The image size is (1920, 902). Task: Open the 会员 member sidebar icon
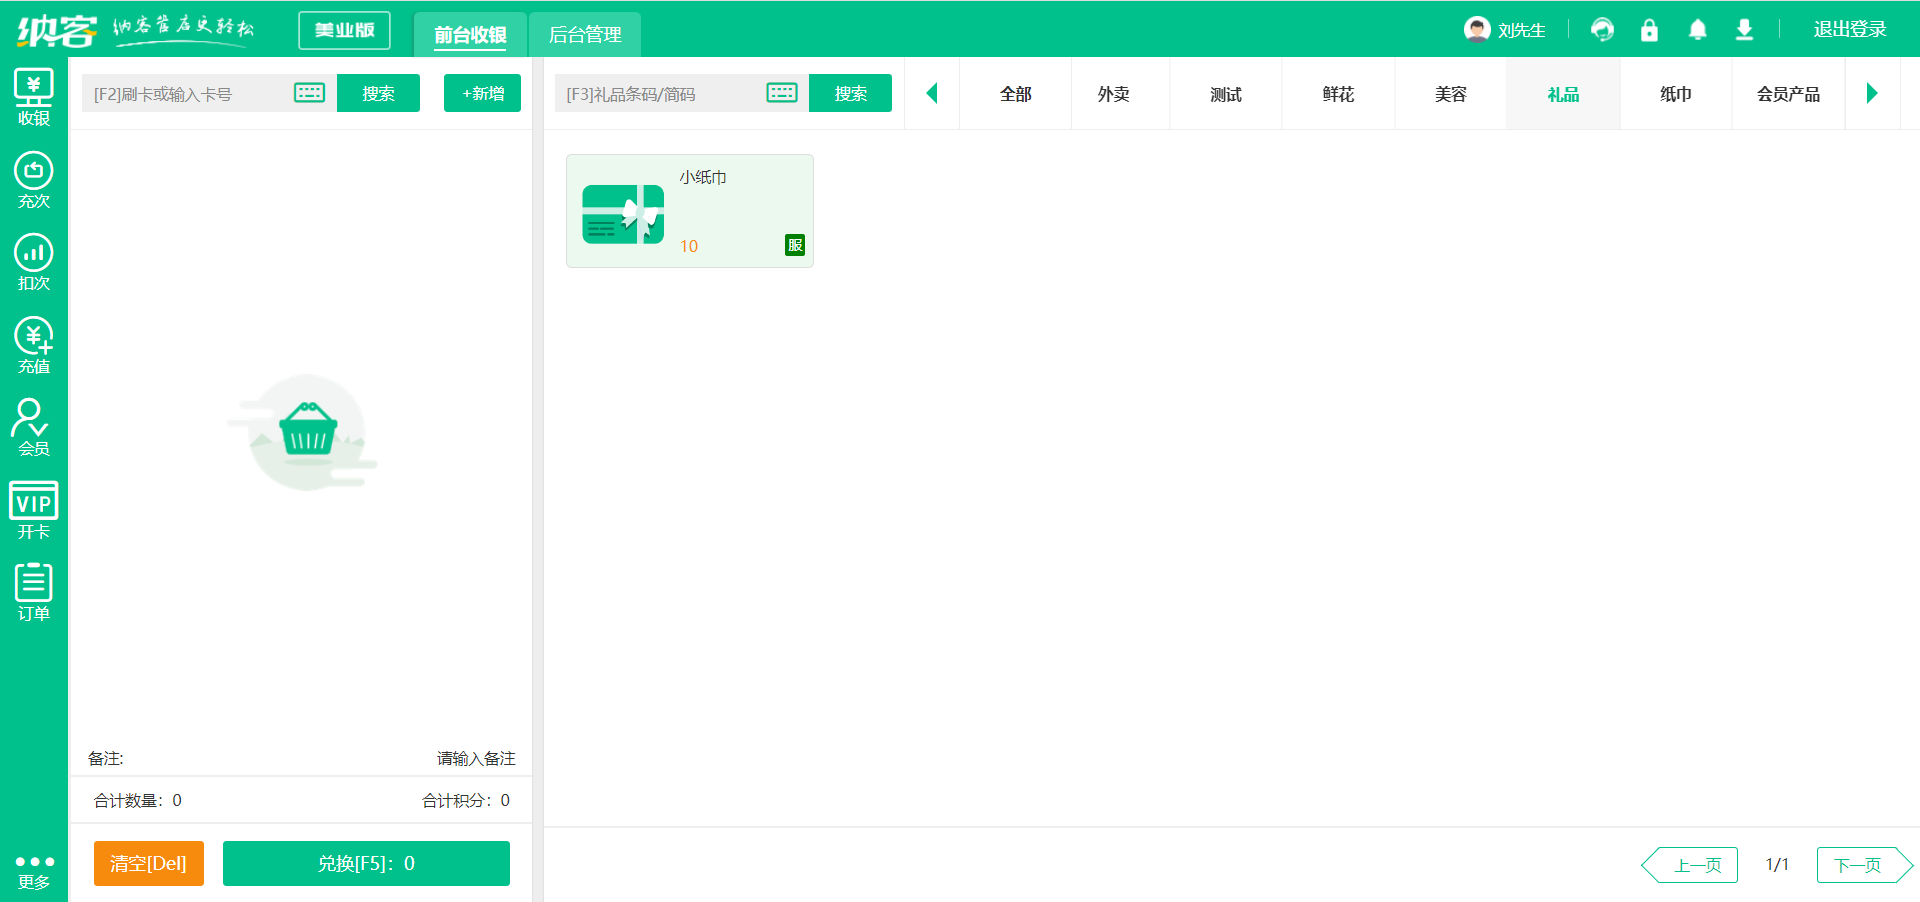[34, 427]
